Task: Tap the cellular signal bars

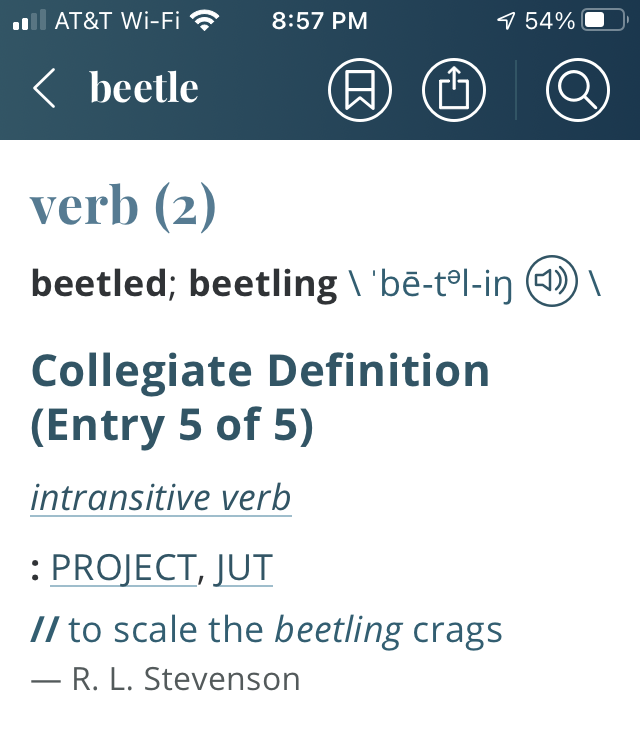Action: tap(29, 21)
